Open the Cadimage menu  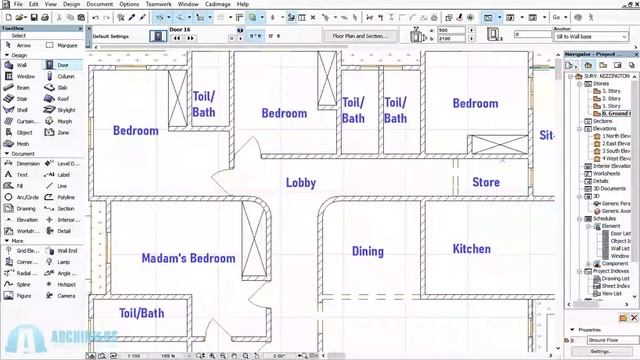[x=218, y=4]
